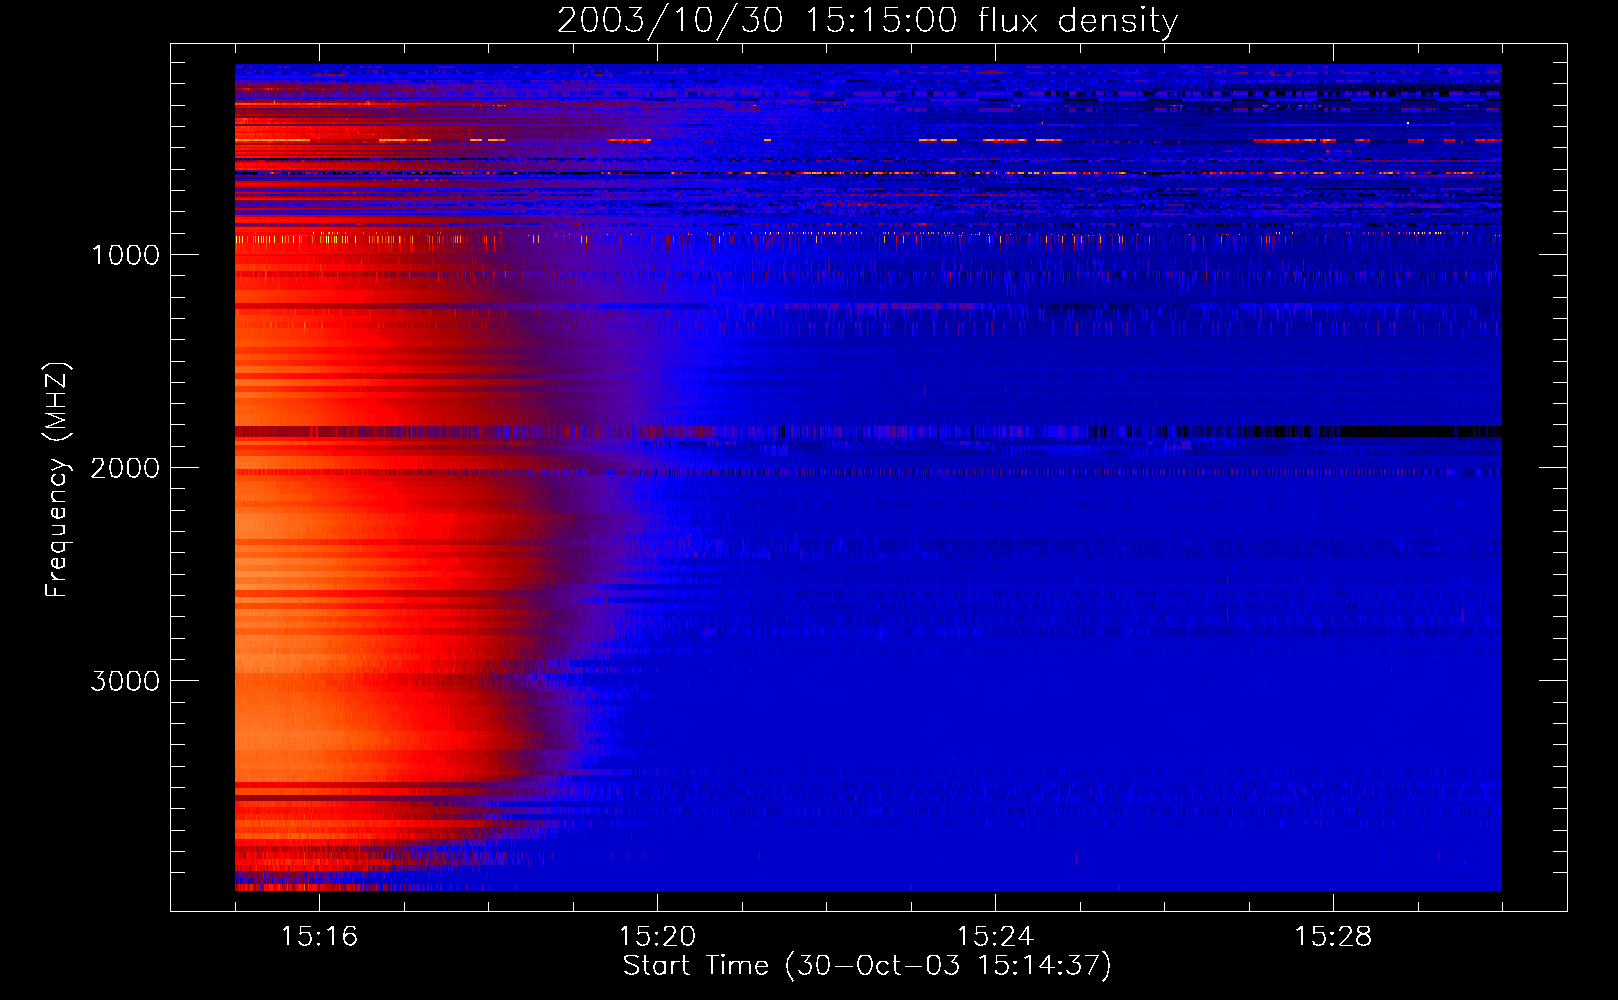Click the plot title "2003/10/30 15:15:00 flux density"
The image size is (1618, 1000).
(867, 21)
